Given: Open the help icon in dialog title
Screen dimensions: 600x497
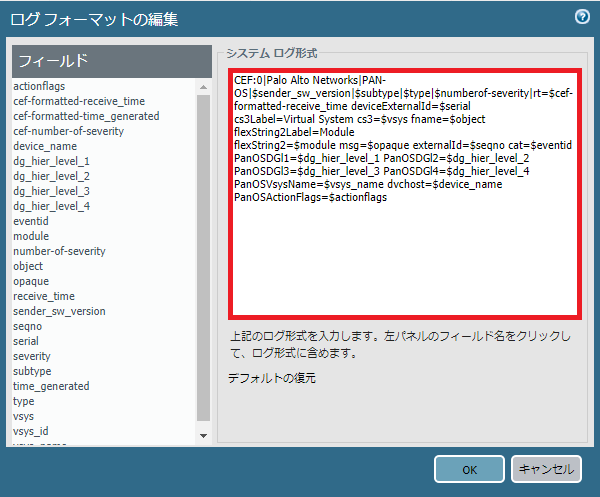Looking at the screenshot, I should coord(582,17).
